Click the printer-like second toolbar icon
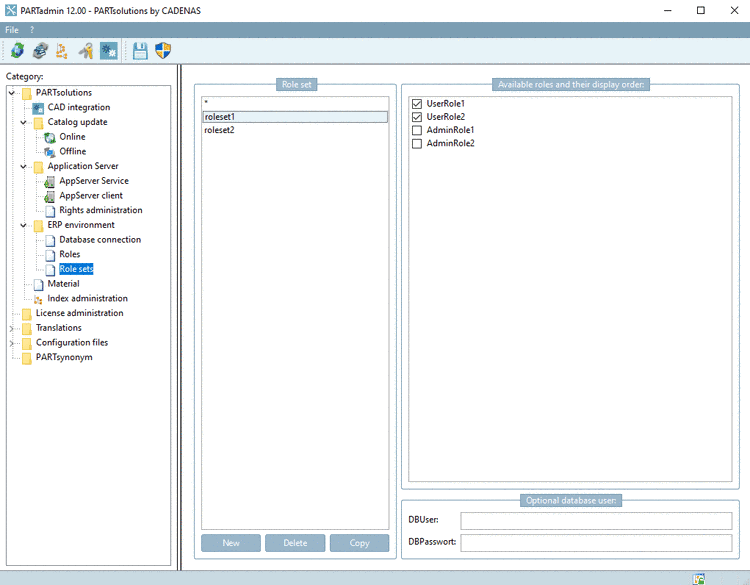Image resolution: width=750 pixels, height=585 pixels. [40, 50]
